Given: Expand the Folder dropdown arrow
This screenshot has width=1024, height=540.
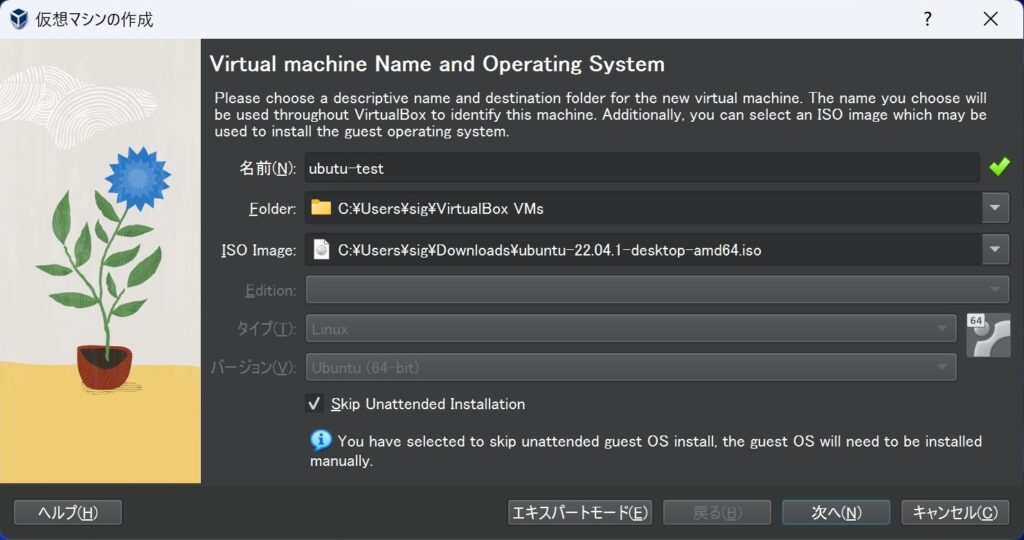Looking at the screenshot, I should [x=995, y=208].
